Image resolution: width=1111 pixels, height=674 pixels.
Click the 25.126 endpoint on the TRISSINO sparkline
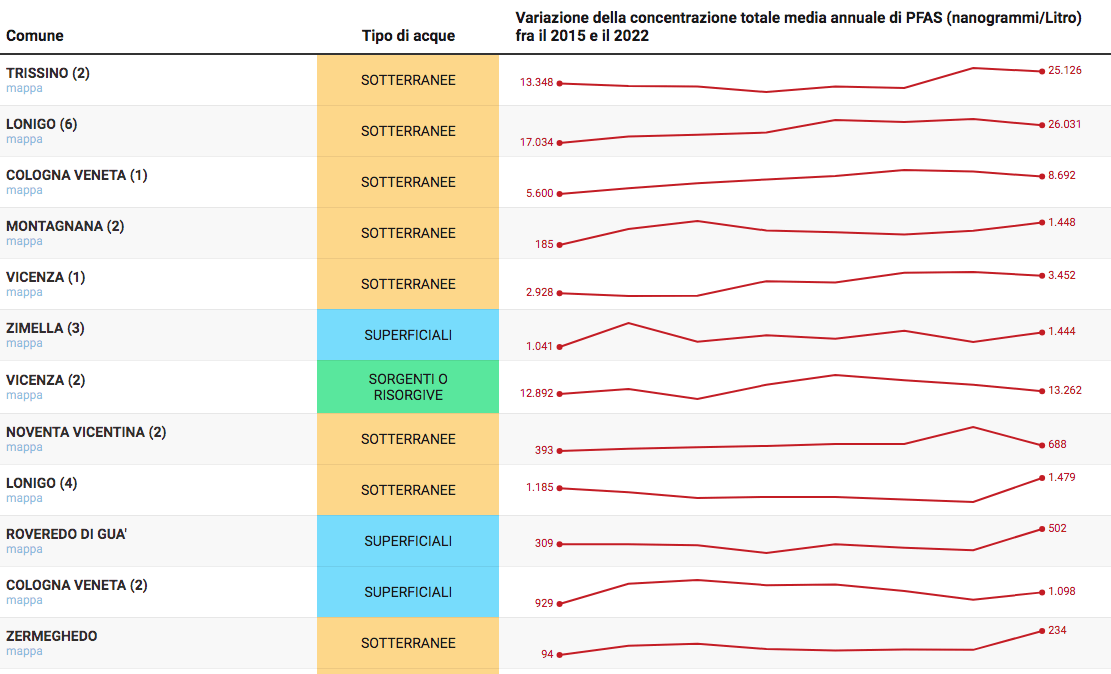tap(1041, 71)
